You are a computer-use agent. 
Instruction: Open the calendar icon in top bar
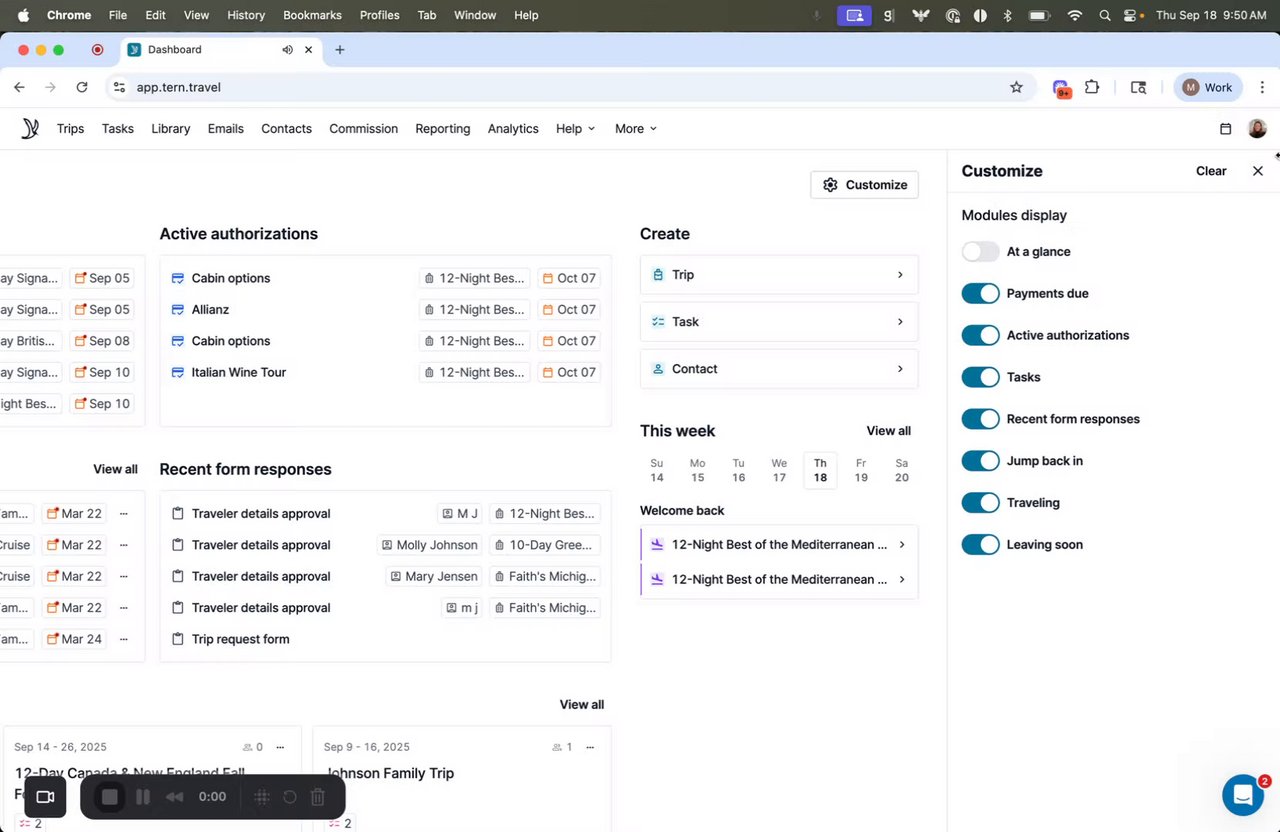pos(1226,128)
